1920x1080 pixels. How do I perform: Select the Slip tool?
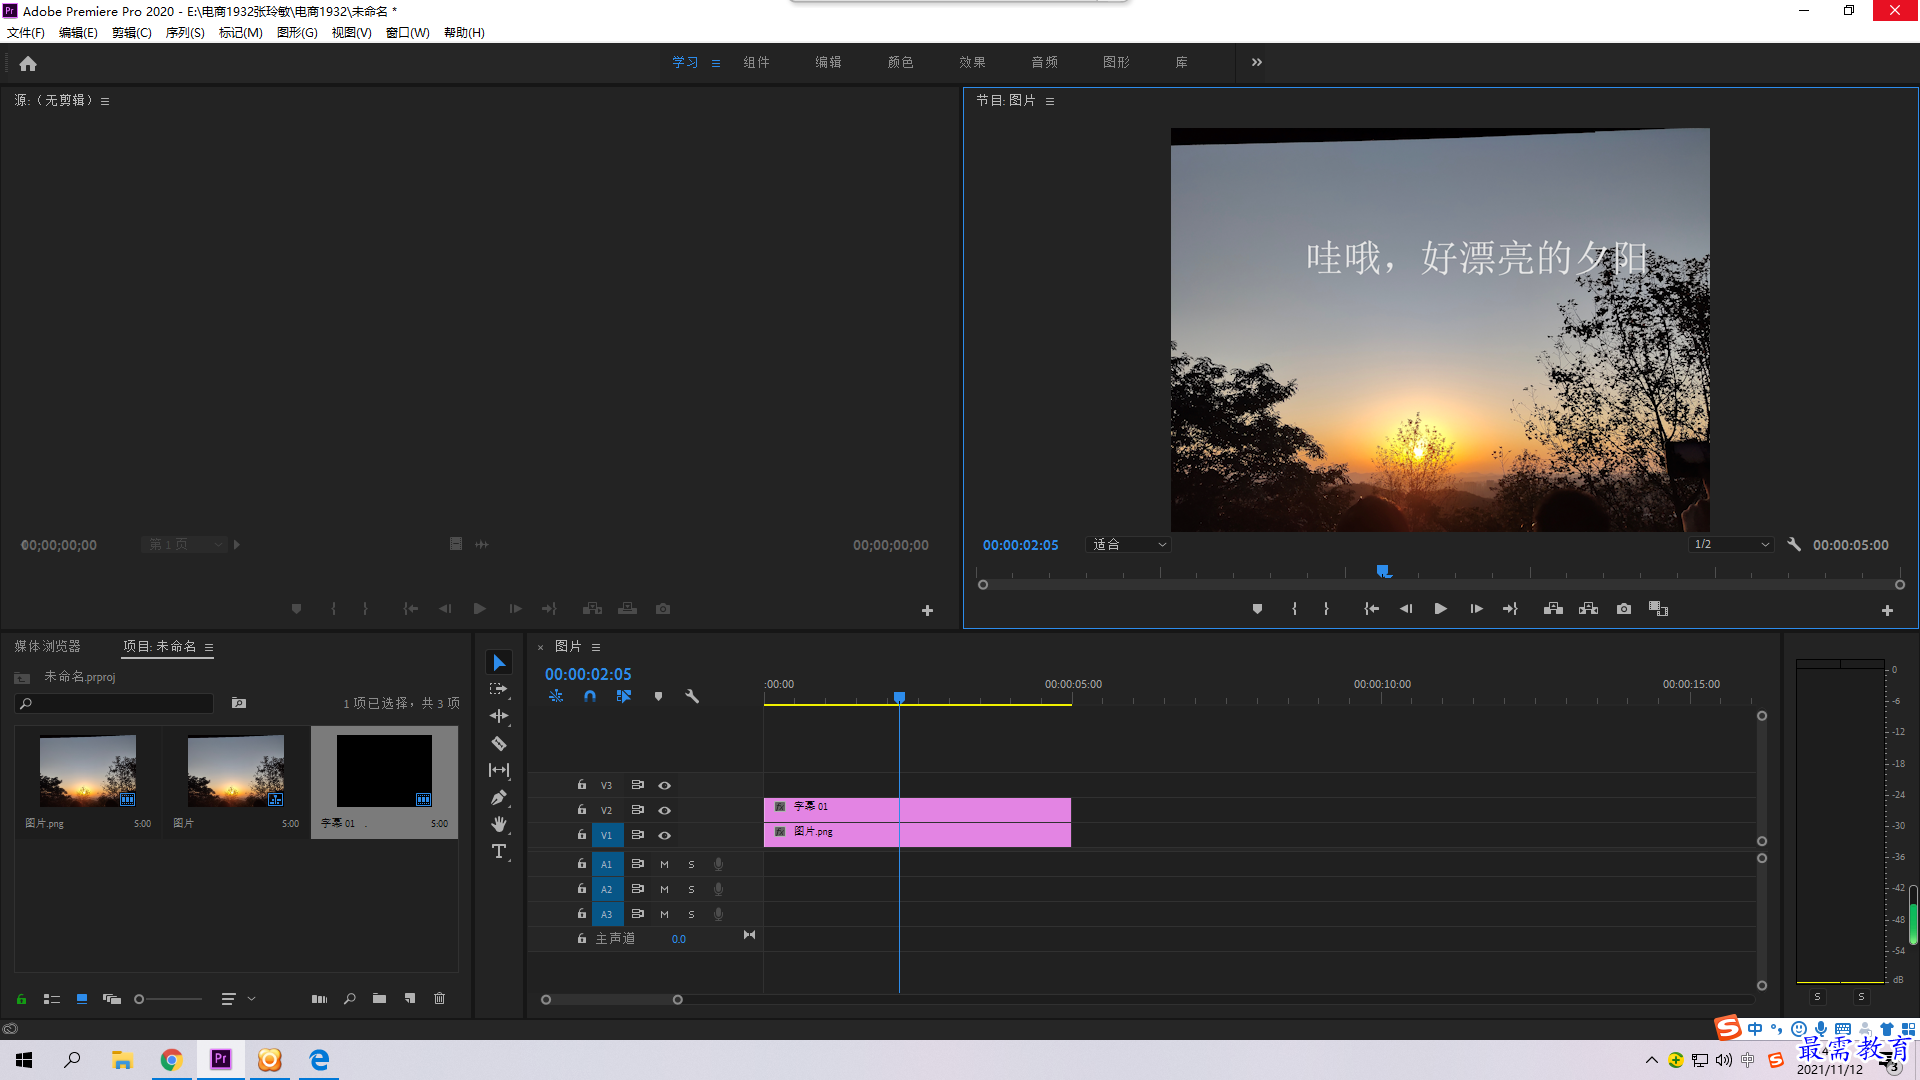tap(499, 770)
